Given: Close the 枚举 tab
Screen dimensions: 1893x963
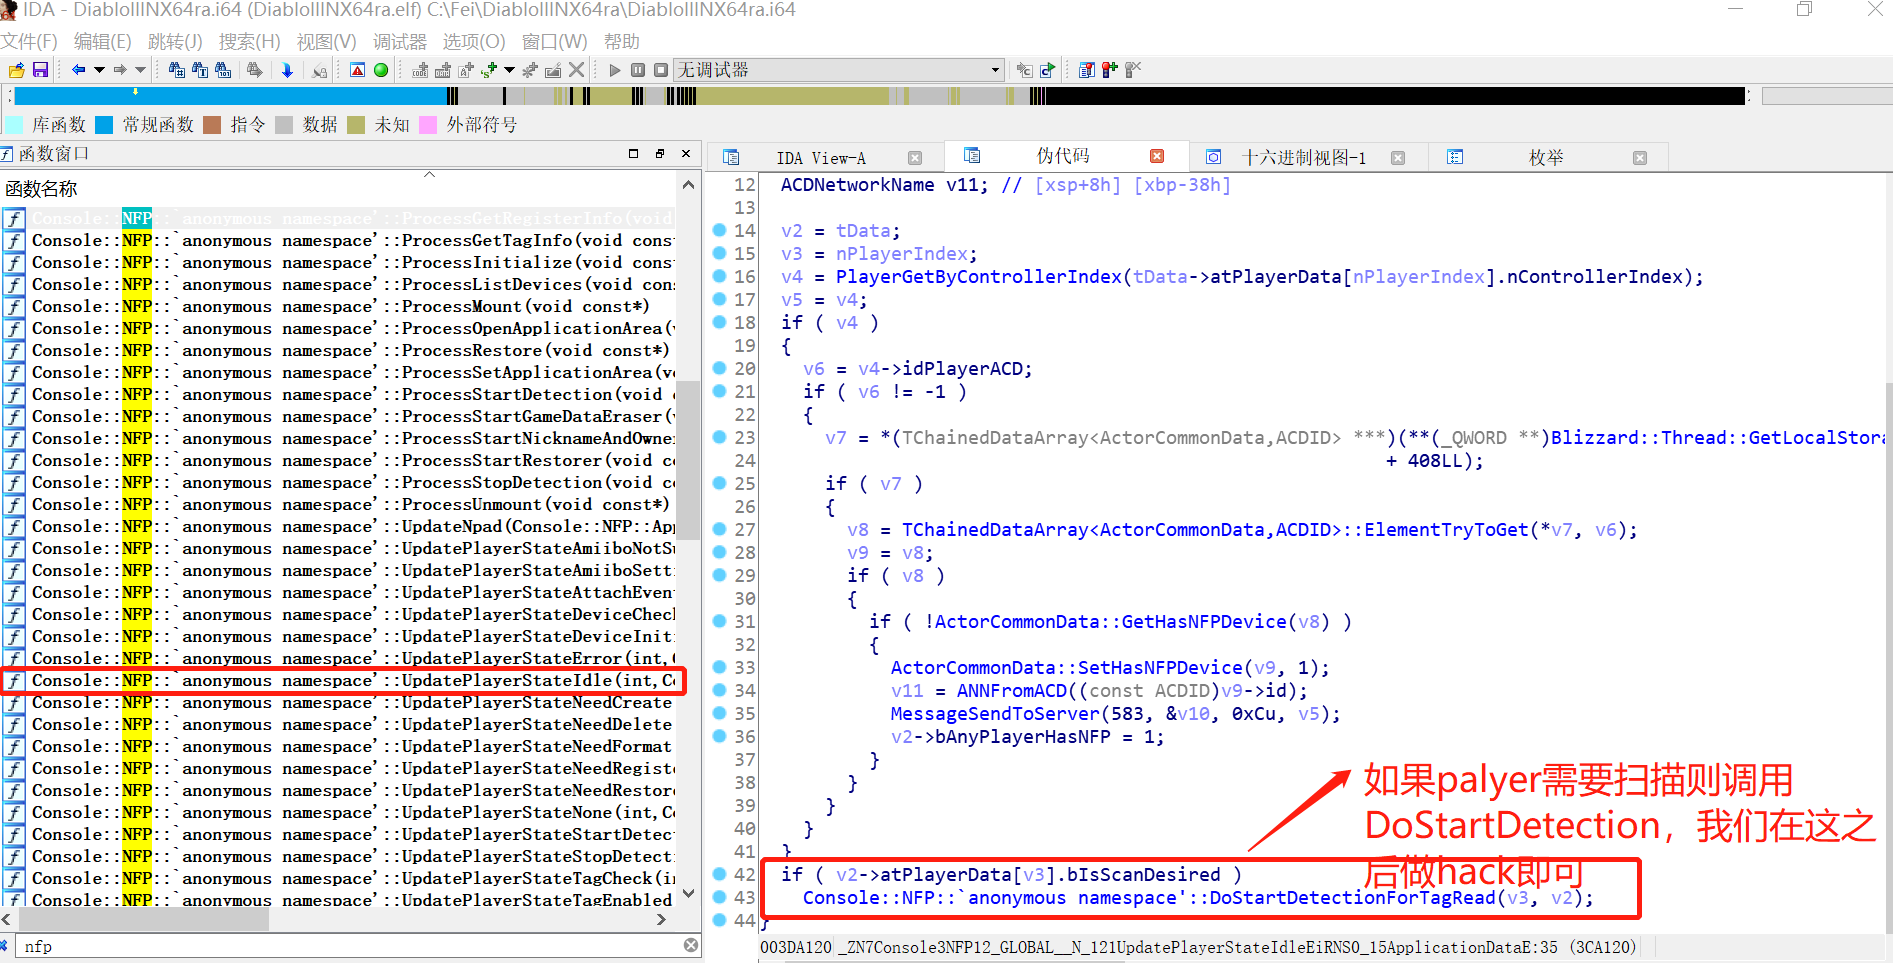Looking at the screenshot, I should [1640, 158].
